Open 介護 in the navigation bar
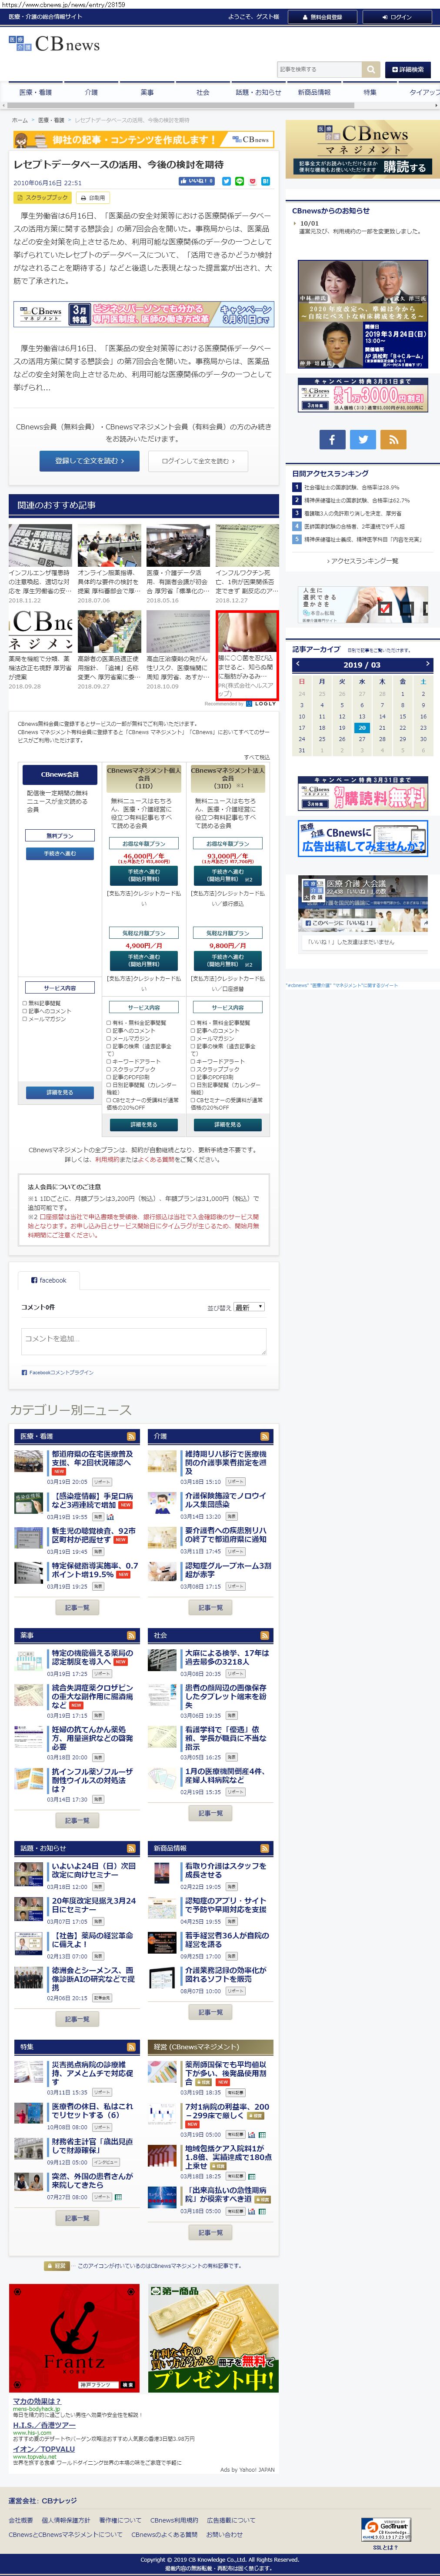The width and height of the screenshot is (440, 2576). pyautogui.click(x=91, y=92)
